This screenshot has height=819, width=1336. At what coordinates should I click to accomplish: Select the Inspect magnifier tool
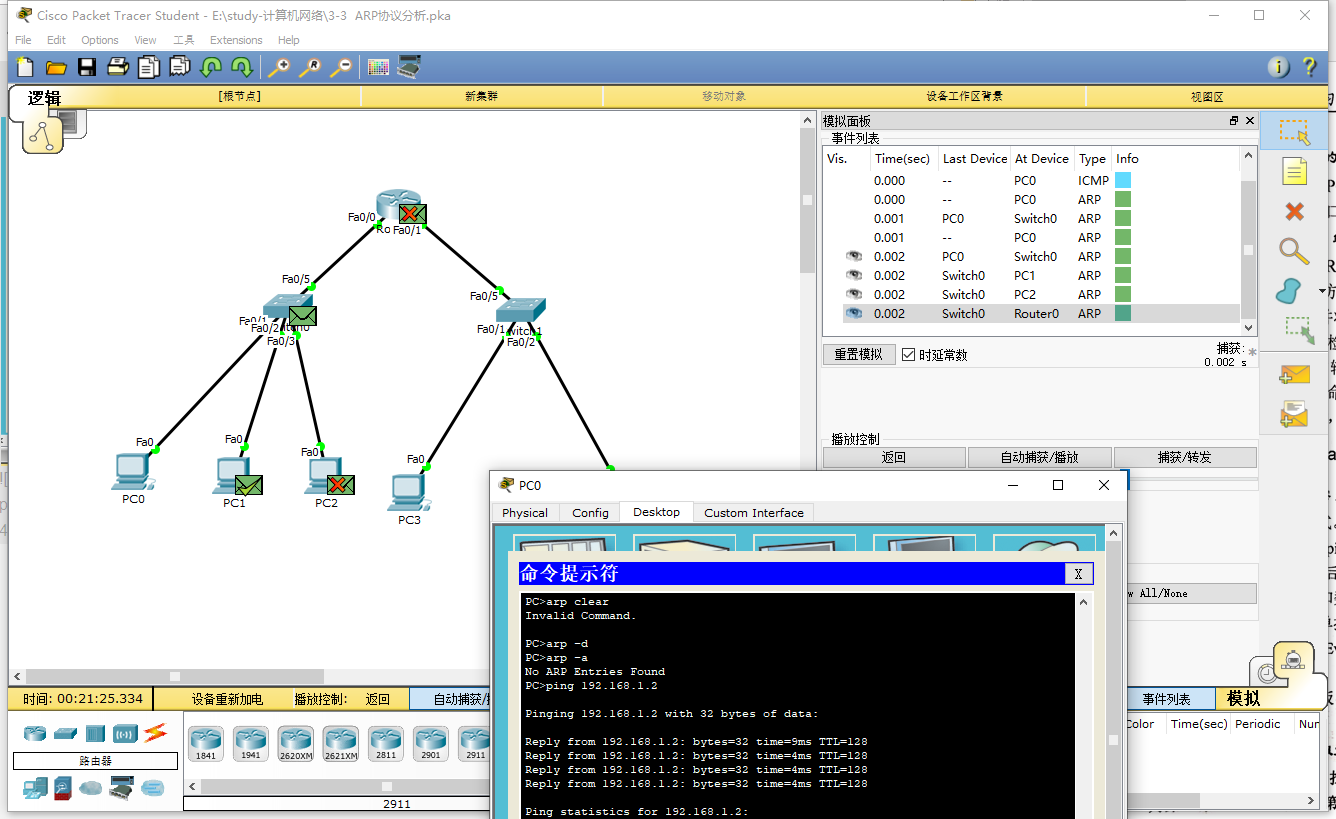click(1294, 250)
